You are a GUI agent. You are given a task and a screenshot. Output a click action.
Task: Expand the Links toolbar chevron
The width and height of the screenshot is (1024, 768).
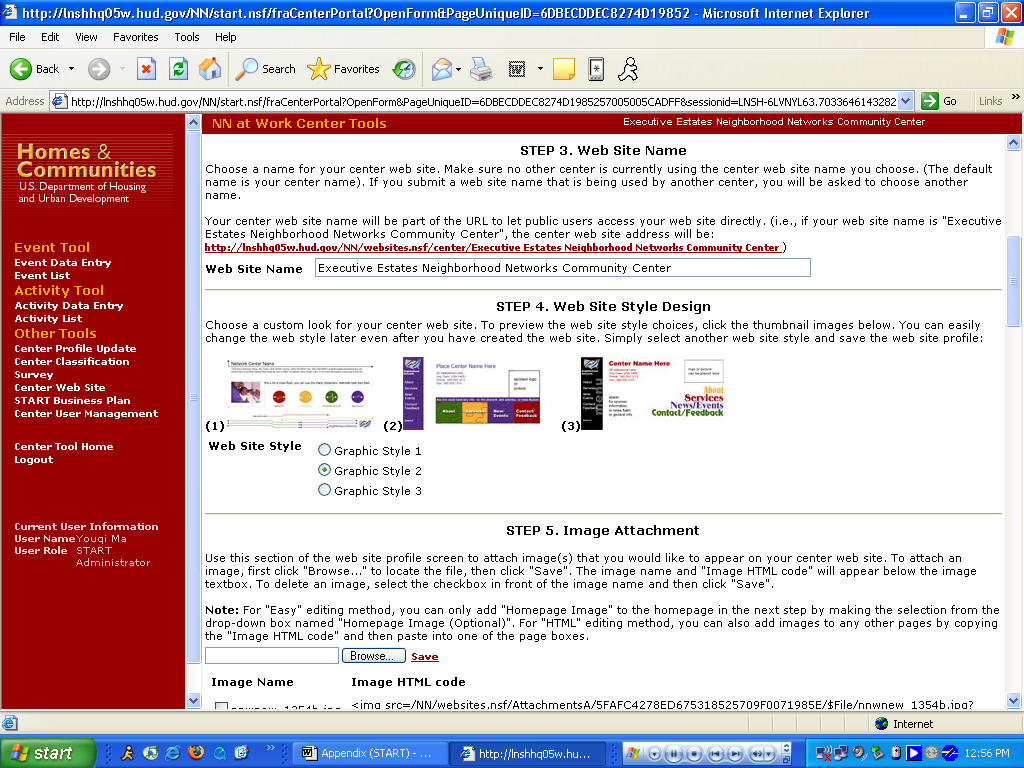tap(1016, 97)
